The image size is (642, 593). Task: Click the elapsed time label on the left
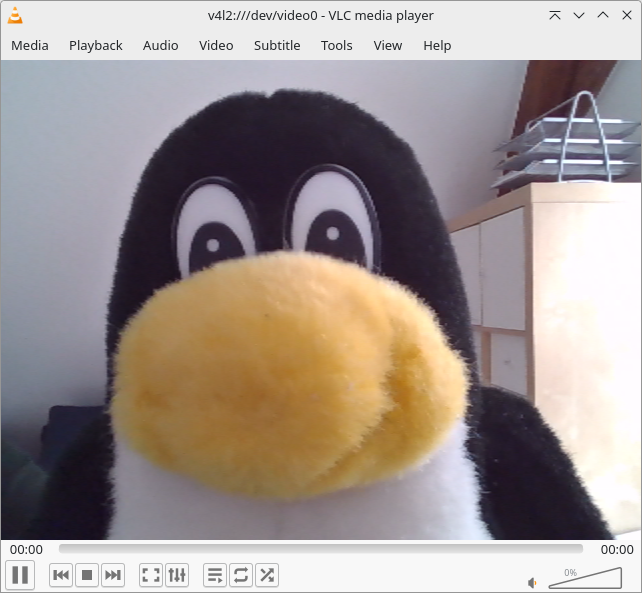click(26, 549)
